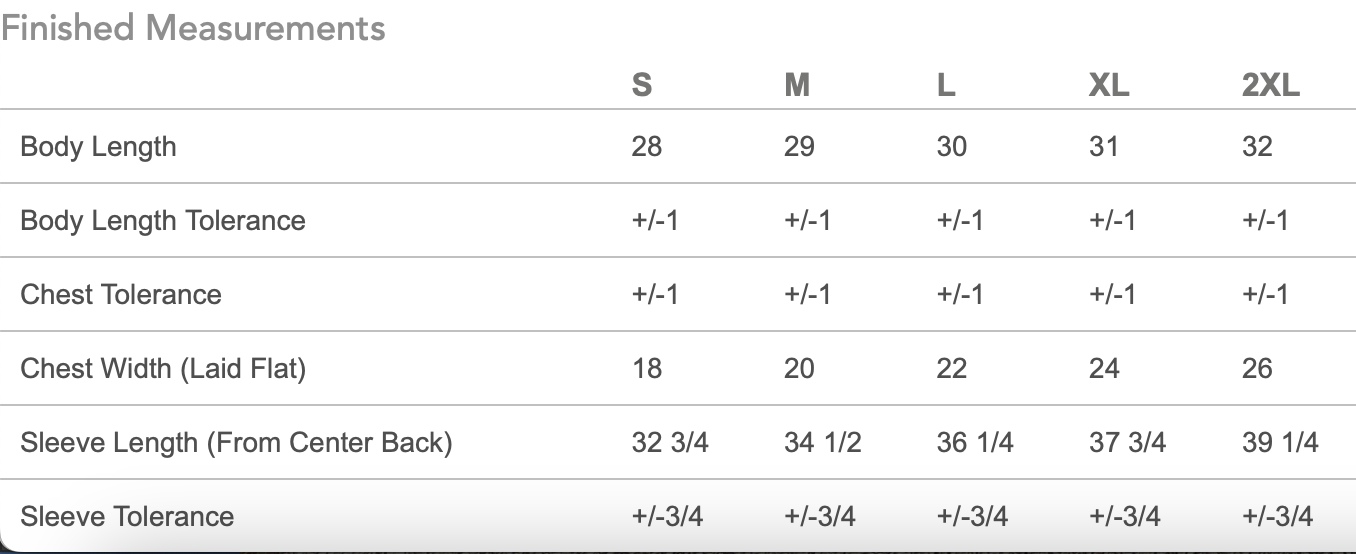Select the S size column header
The image size is (1356, 554).
(x=642, y=86)
